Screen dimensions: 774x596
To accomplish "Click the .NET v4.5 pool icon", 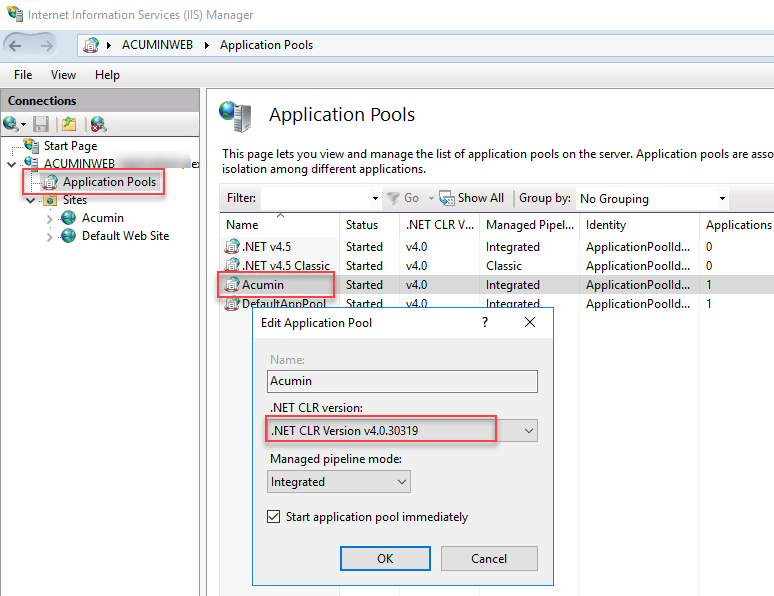I will click(232, 246).
